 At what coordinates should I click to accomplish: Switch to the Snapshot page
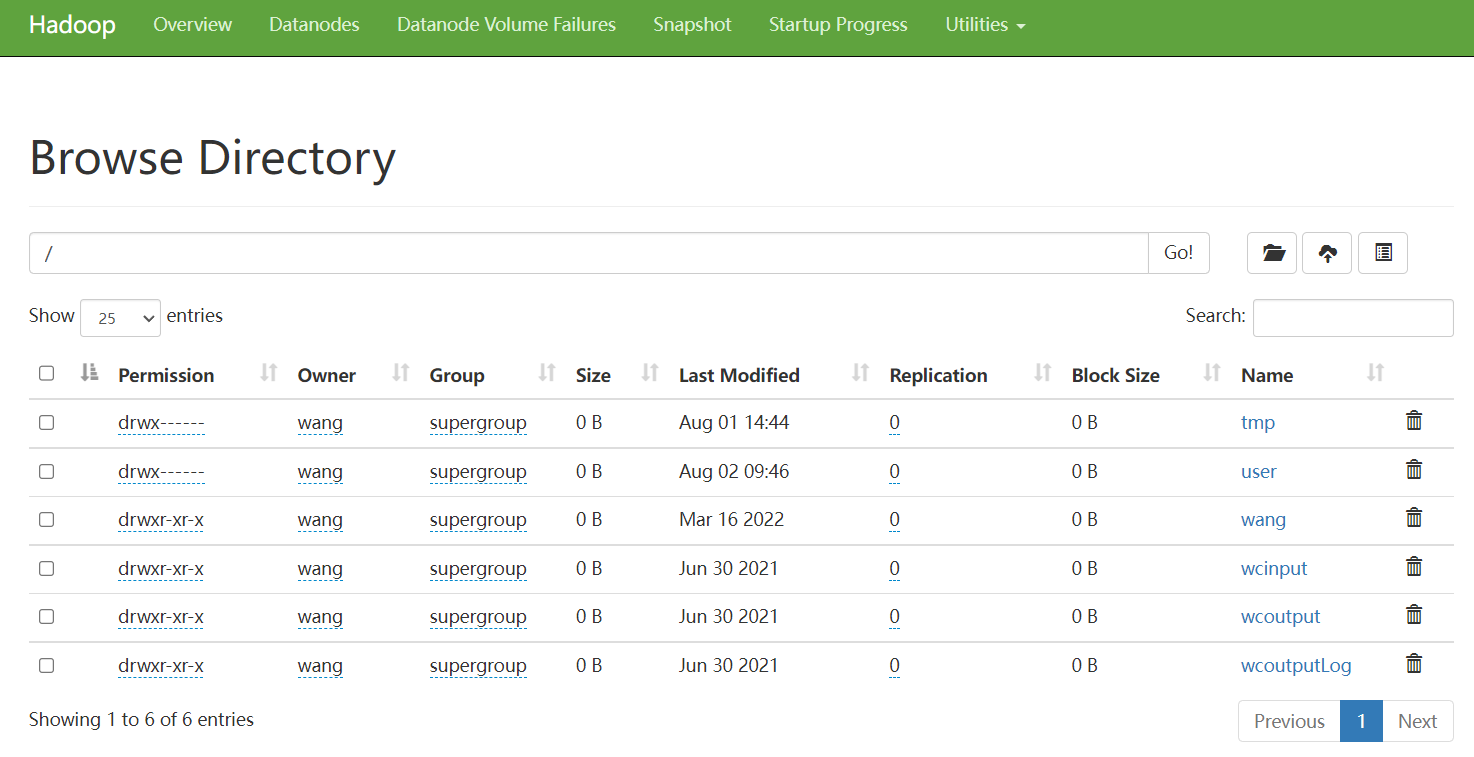coord(692,25)
